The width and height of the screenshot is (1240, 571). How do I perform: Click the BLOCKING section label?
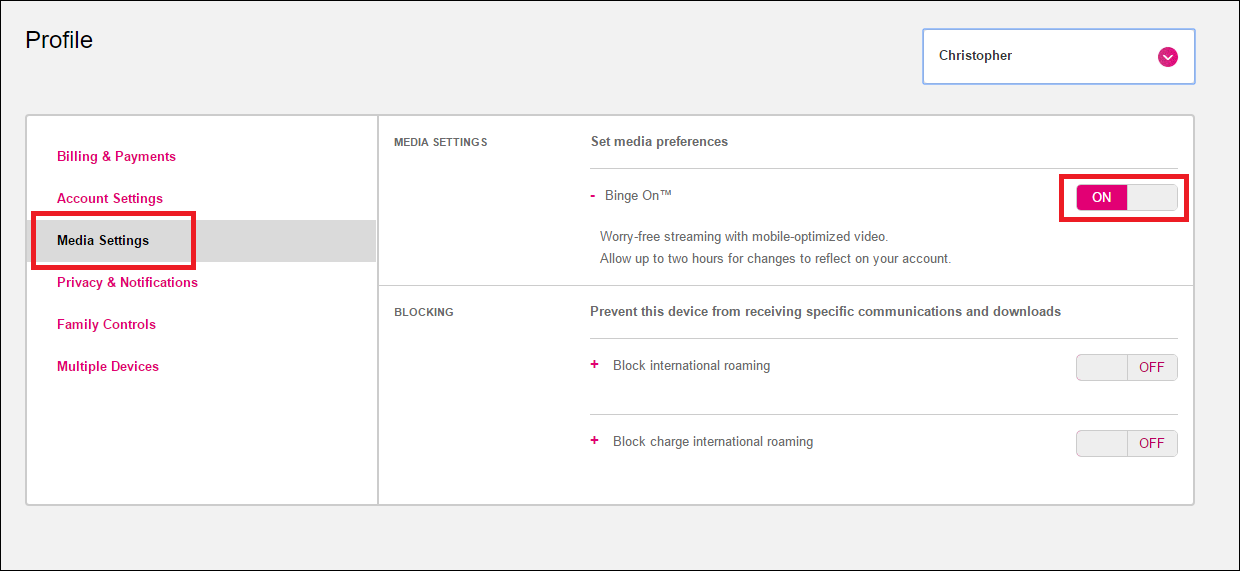click(424, 312)
